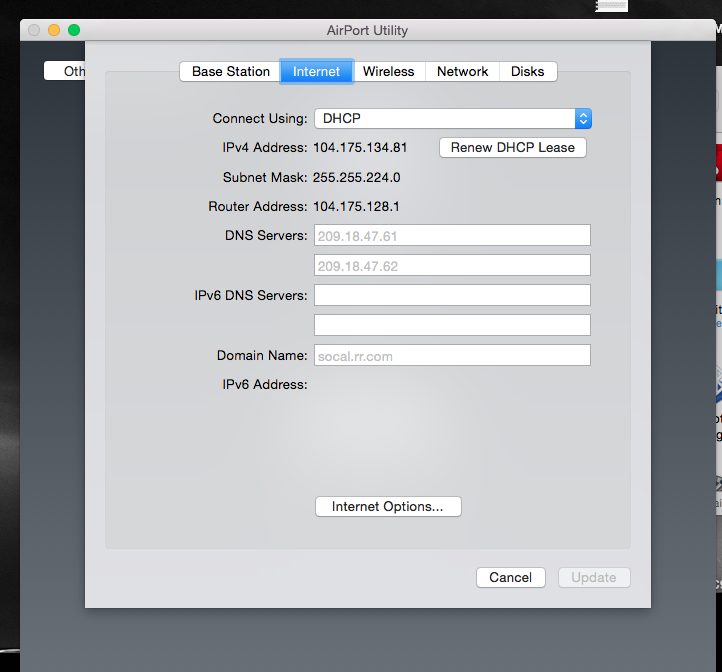Click the router address 104.175.128.1
This screenshot has width=722, height=672.
[356, 206]
